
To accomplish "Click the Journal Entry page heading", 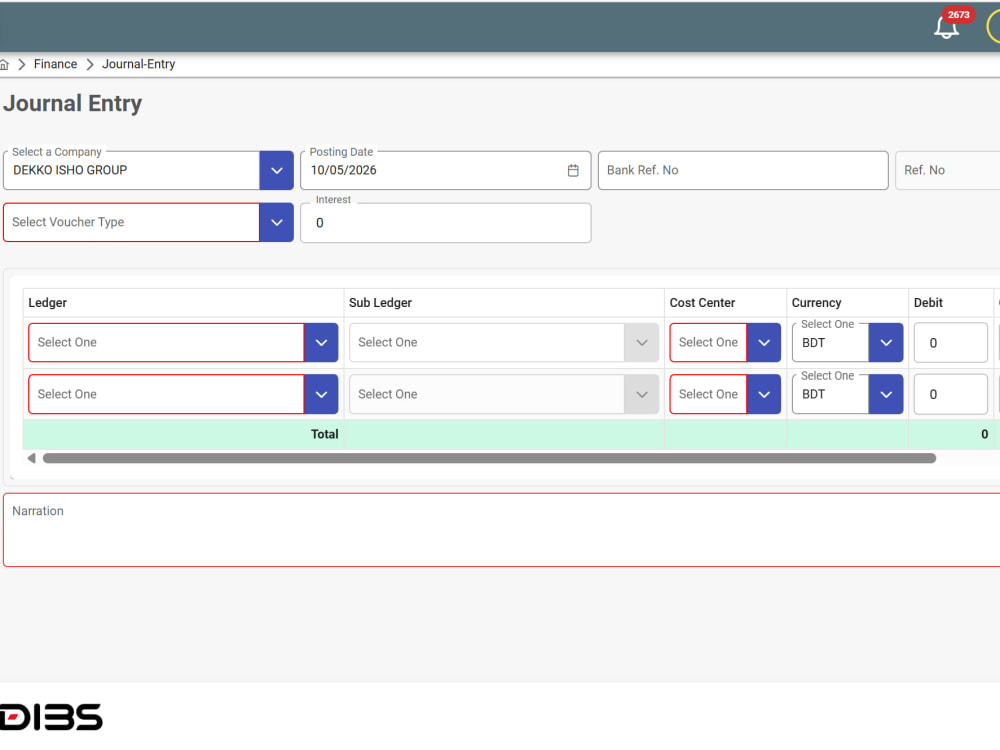I will click(73, 103).
